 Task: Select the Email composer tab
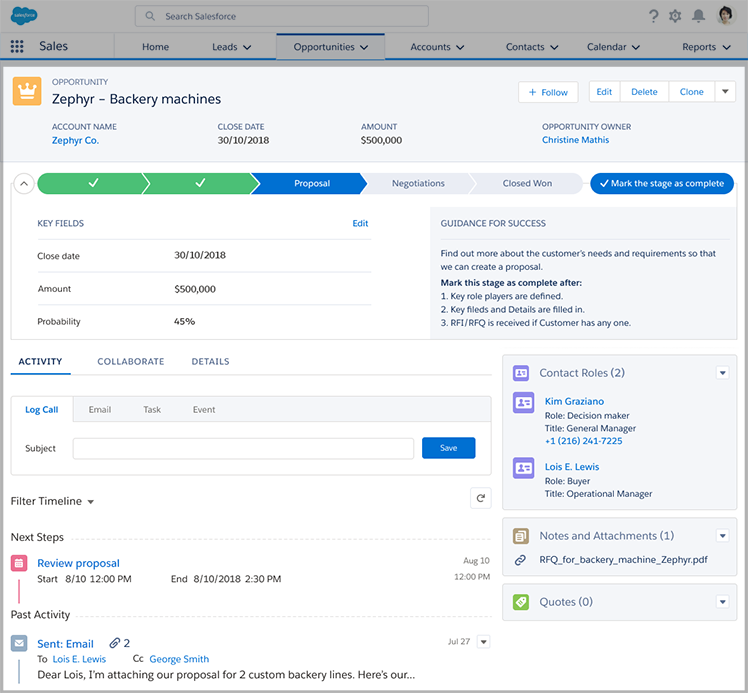pyautogui.click(x=100, y=410)
